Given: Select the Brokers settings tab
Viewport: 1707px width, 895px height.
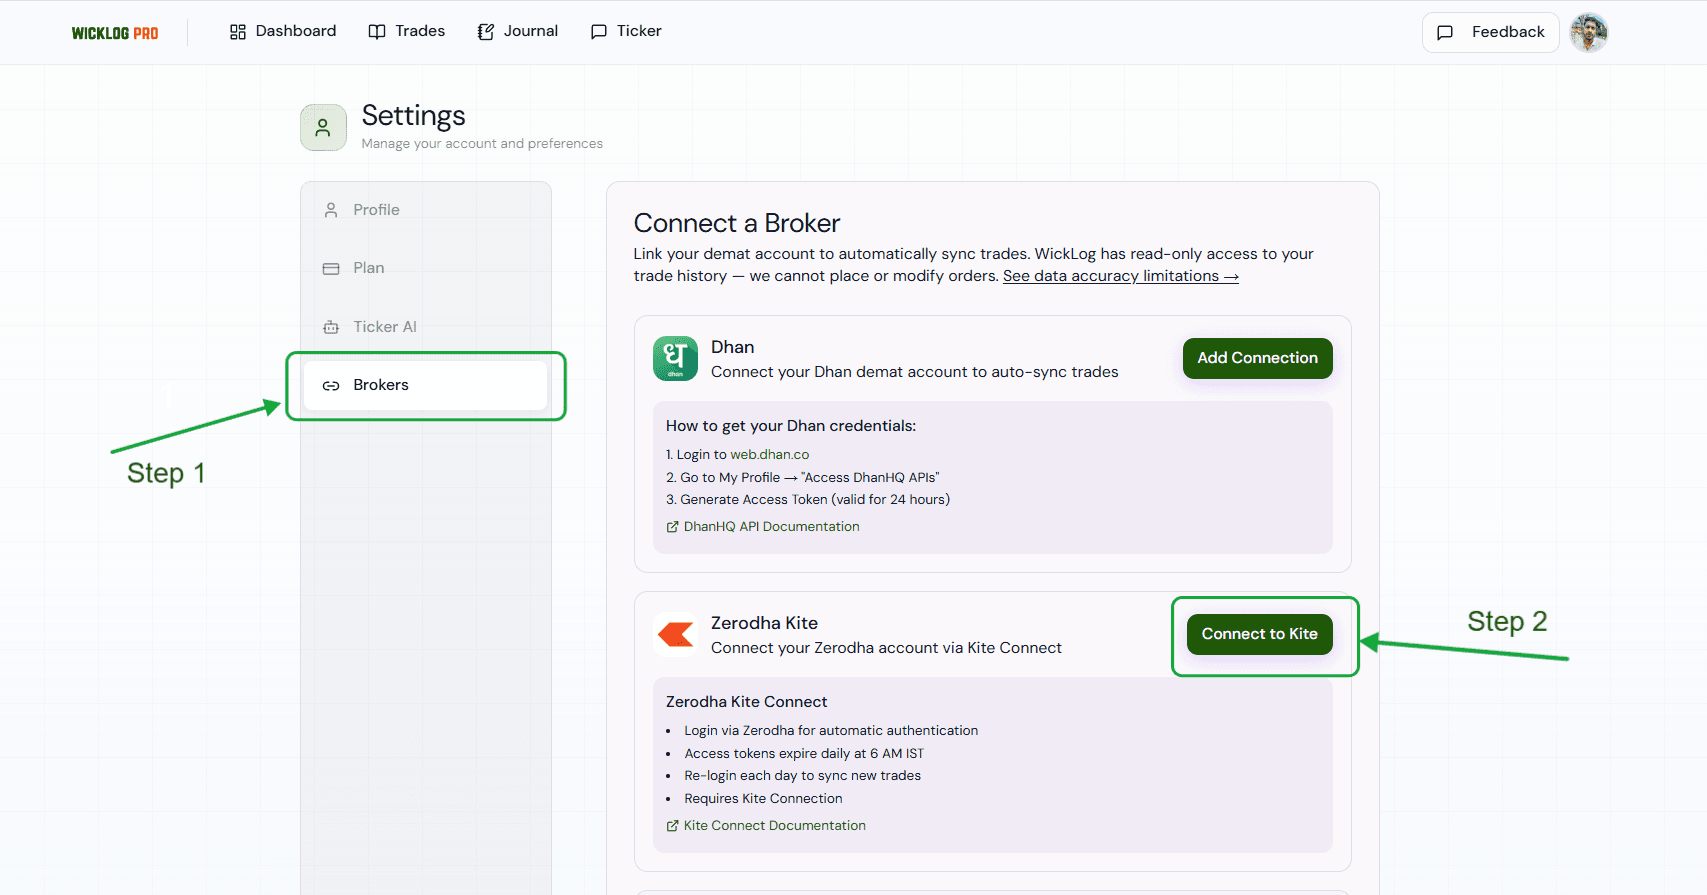Looking at the screenshot, I should point(425,385).
